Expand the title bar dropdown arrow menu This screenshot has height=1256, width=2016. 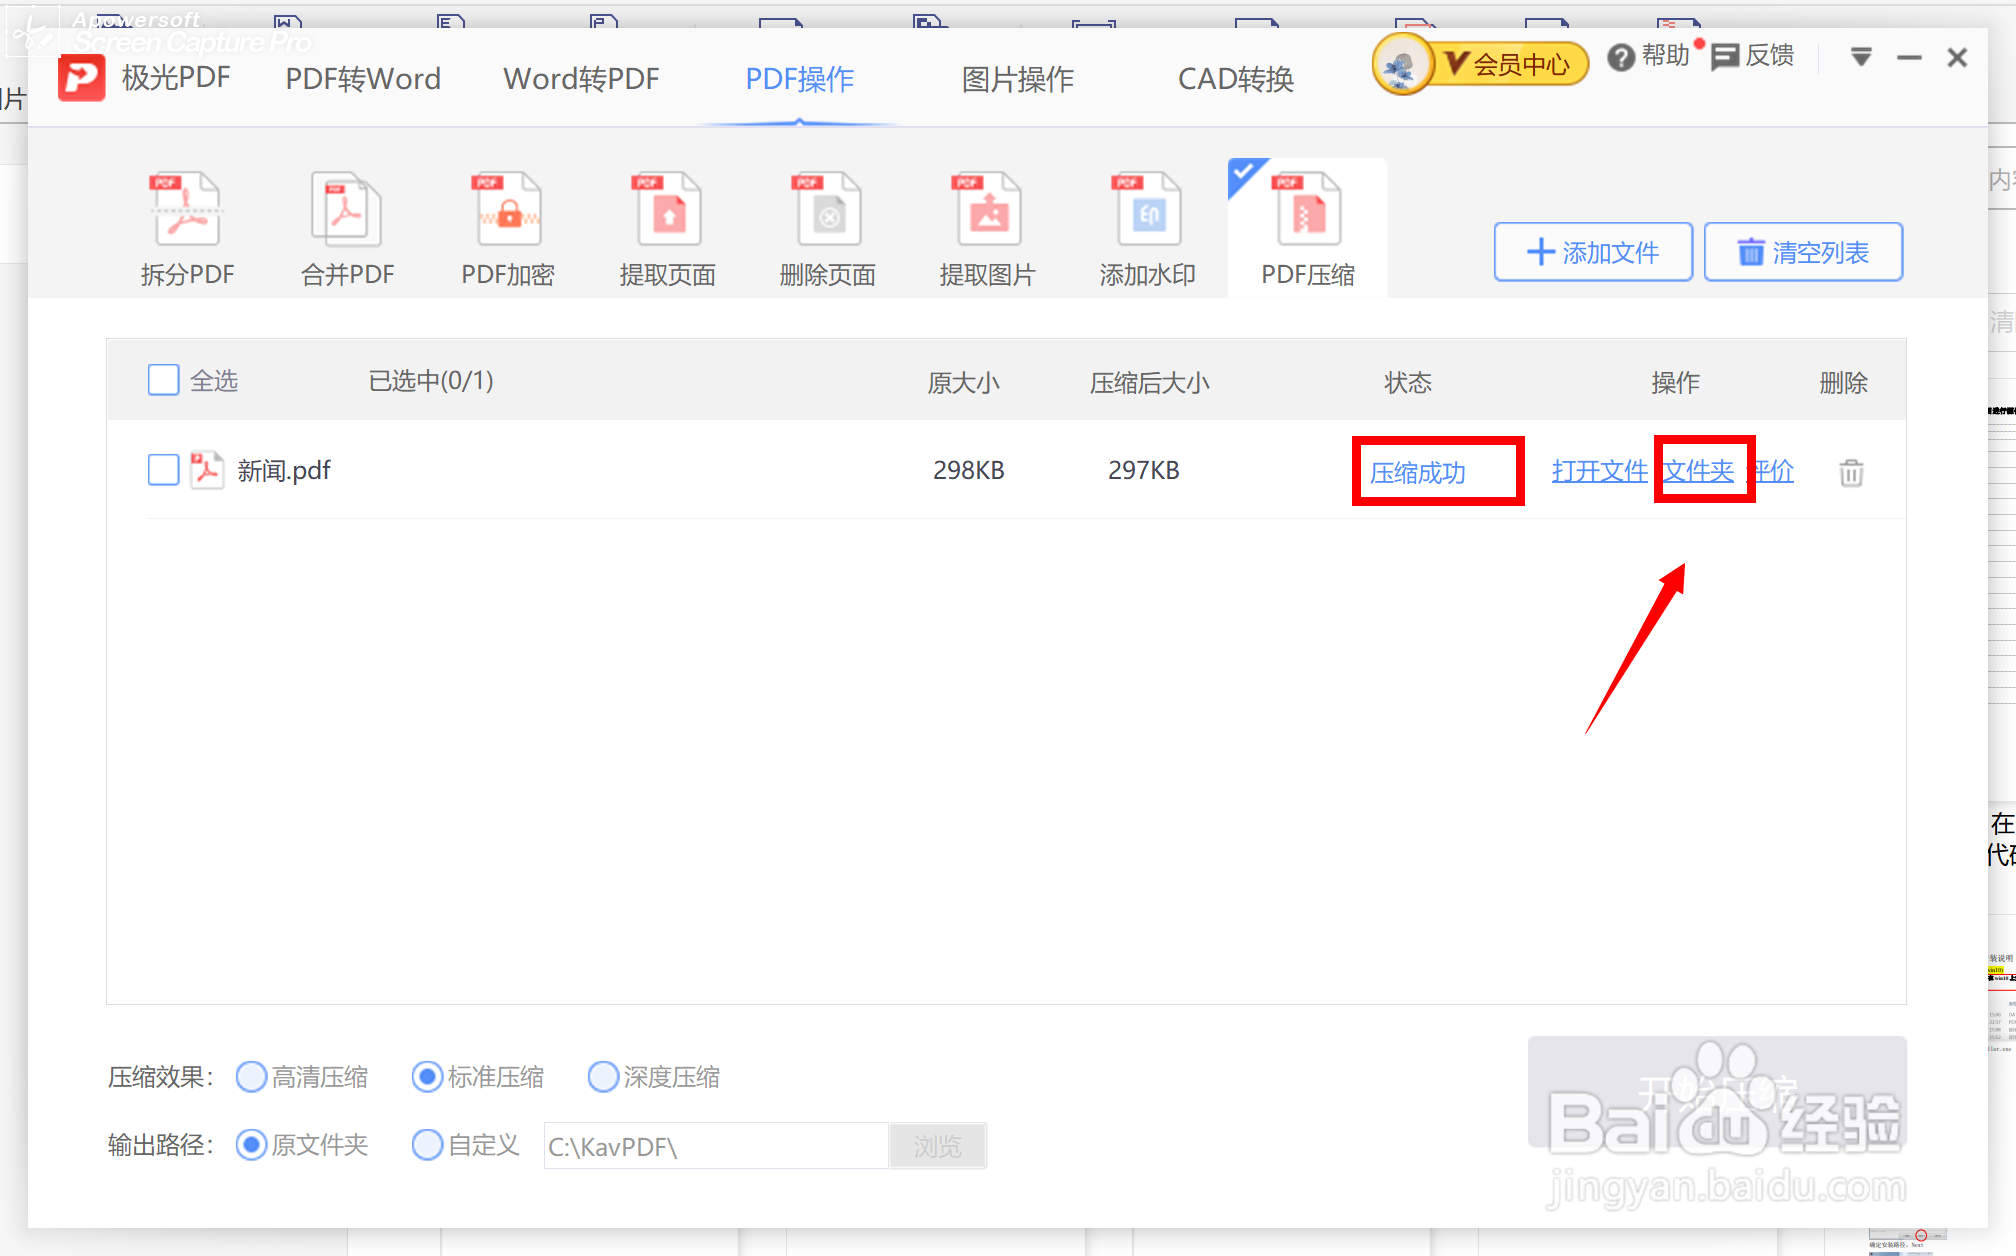pyautogui.click(x=1861, y=57)
